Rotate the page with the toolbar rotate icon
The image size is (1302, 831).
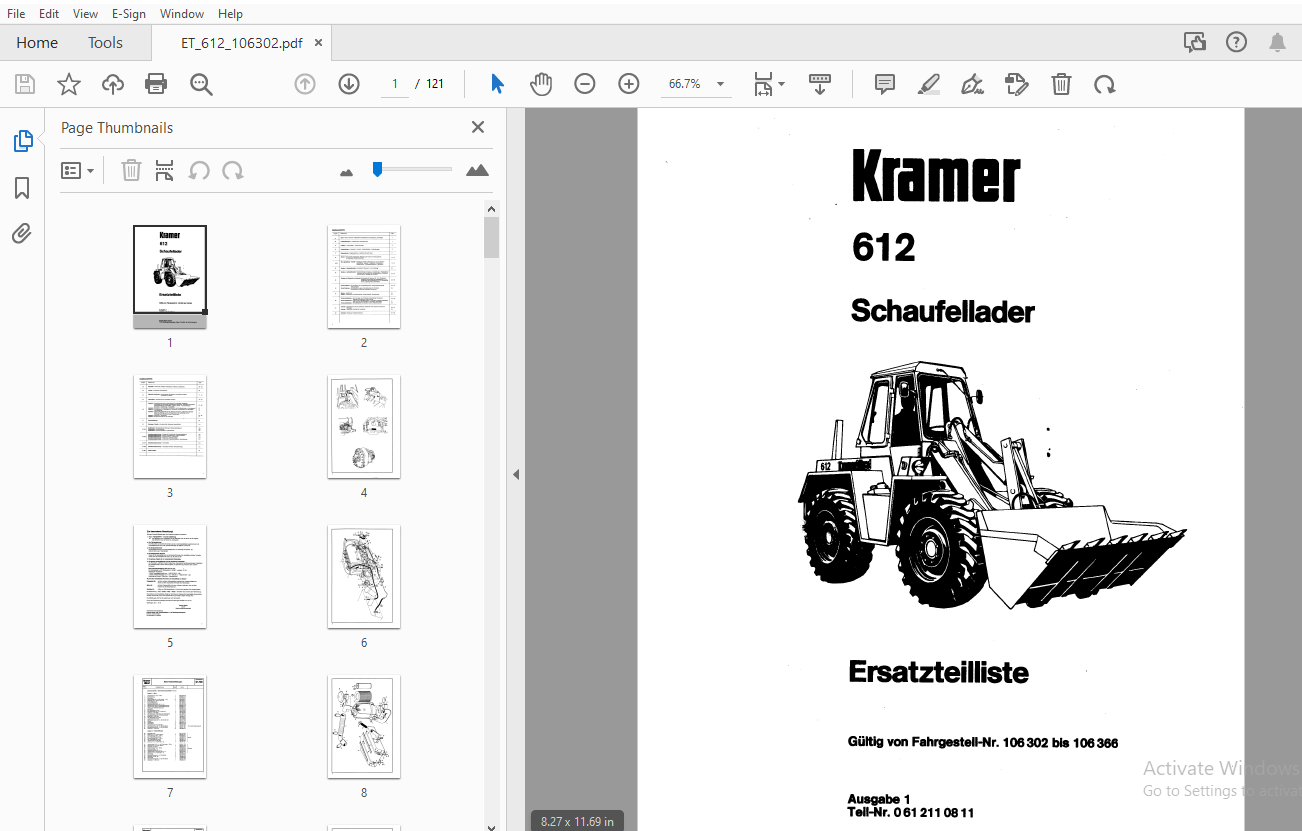point(1105,84)
